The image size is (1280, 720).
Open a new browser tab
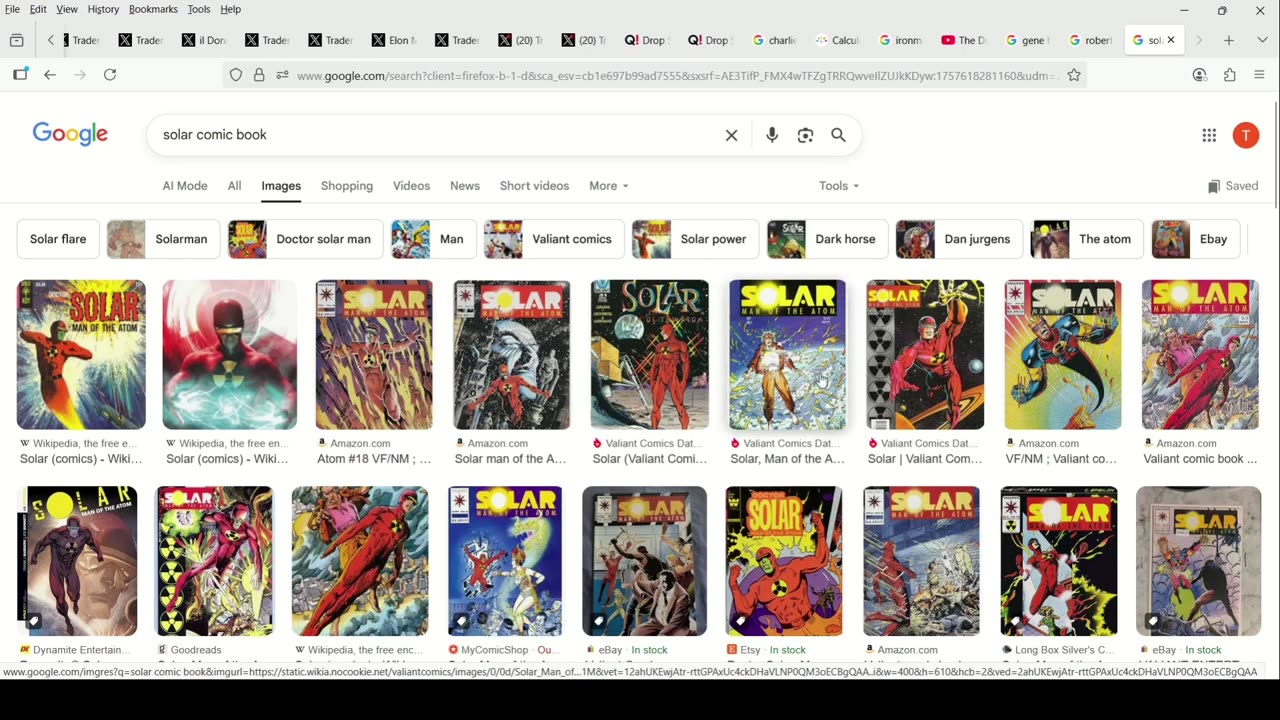pos(1229,40)
